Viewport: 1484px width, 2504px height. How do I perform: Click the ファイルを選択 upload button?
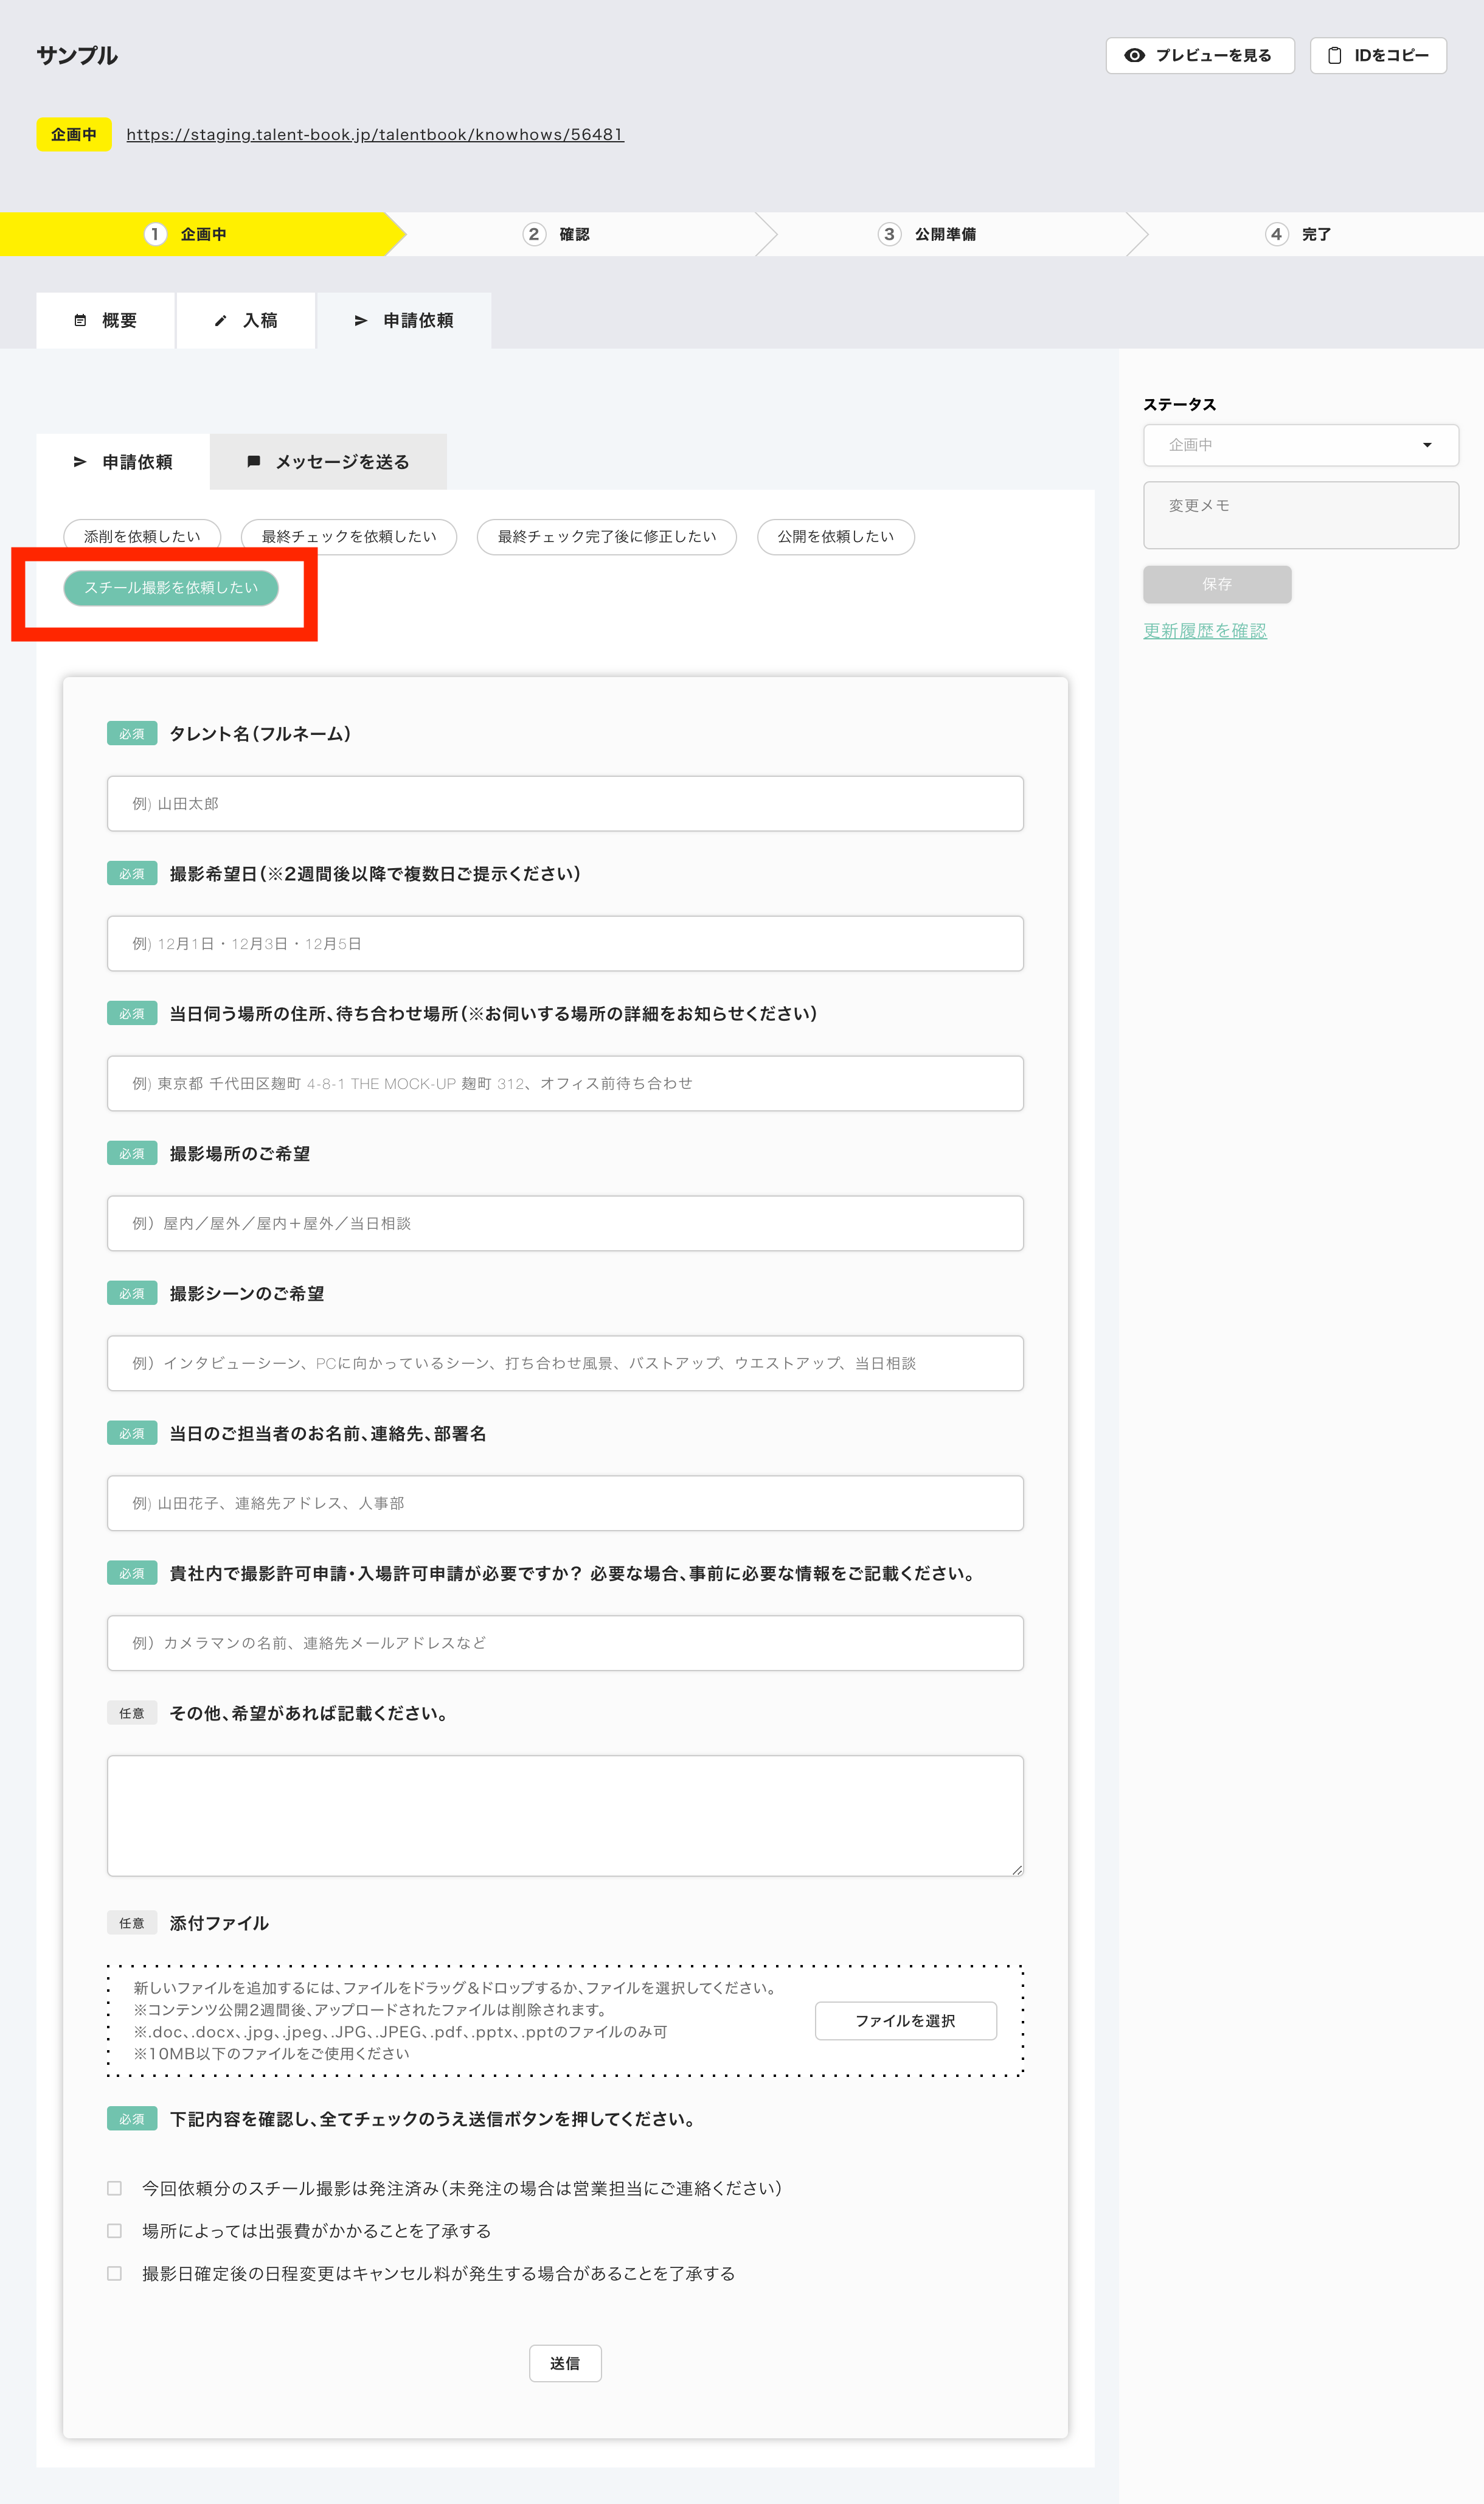click(905, 2021)
